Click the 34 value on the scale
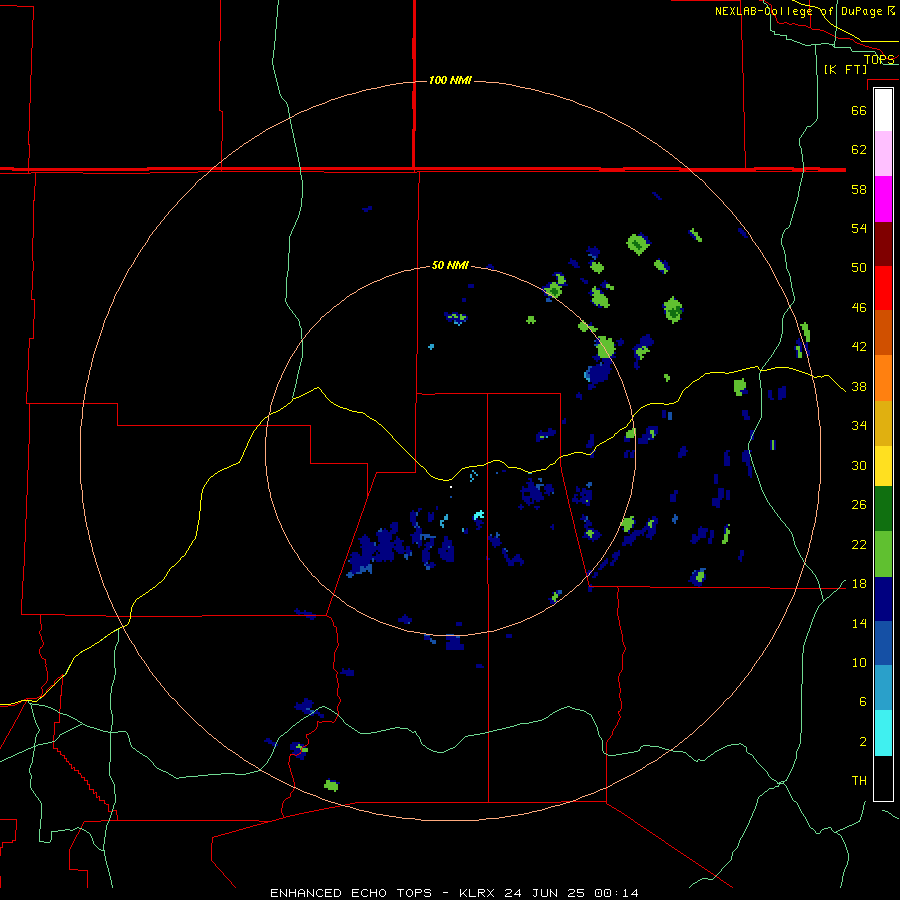Viewport: 900px width, 900px height. coord(859,426)
